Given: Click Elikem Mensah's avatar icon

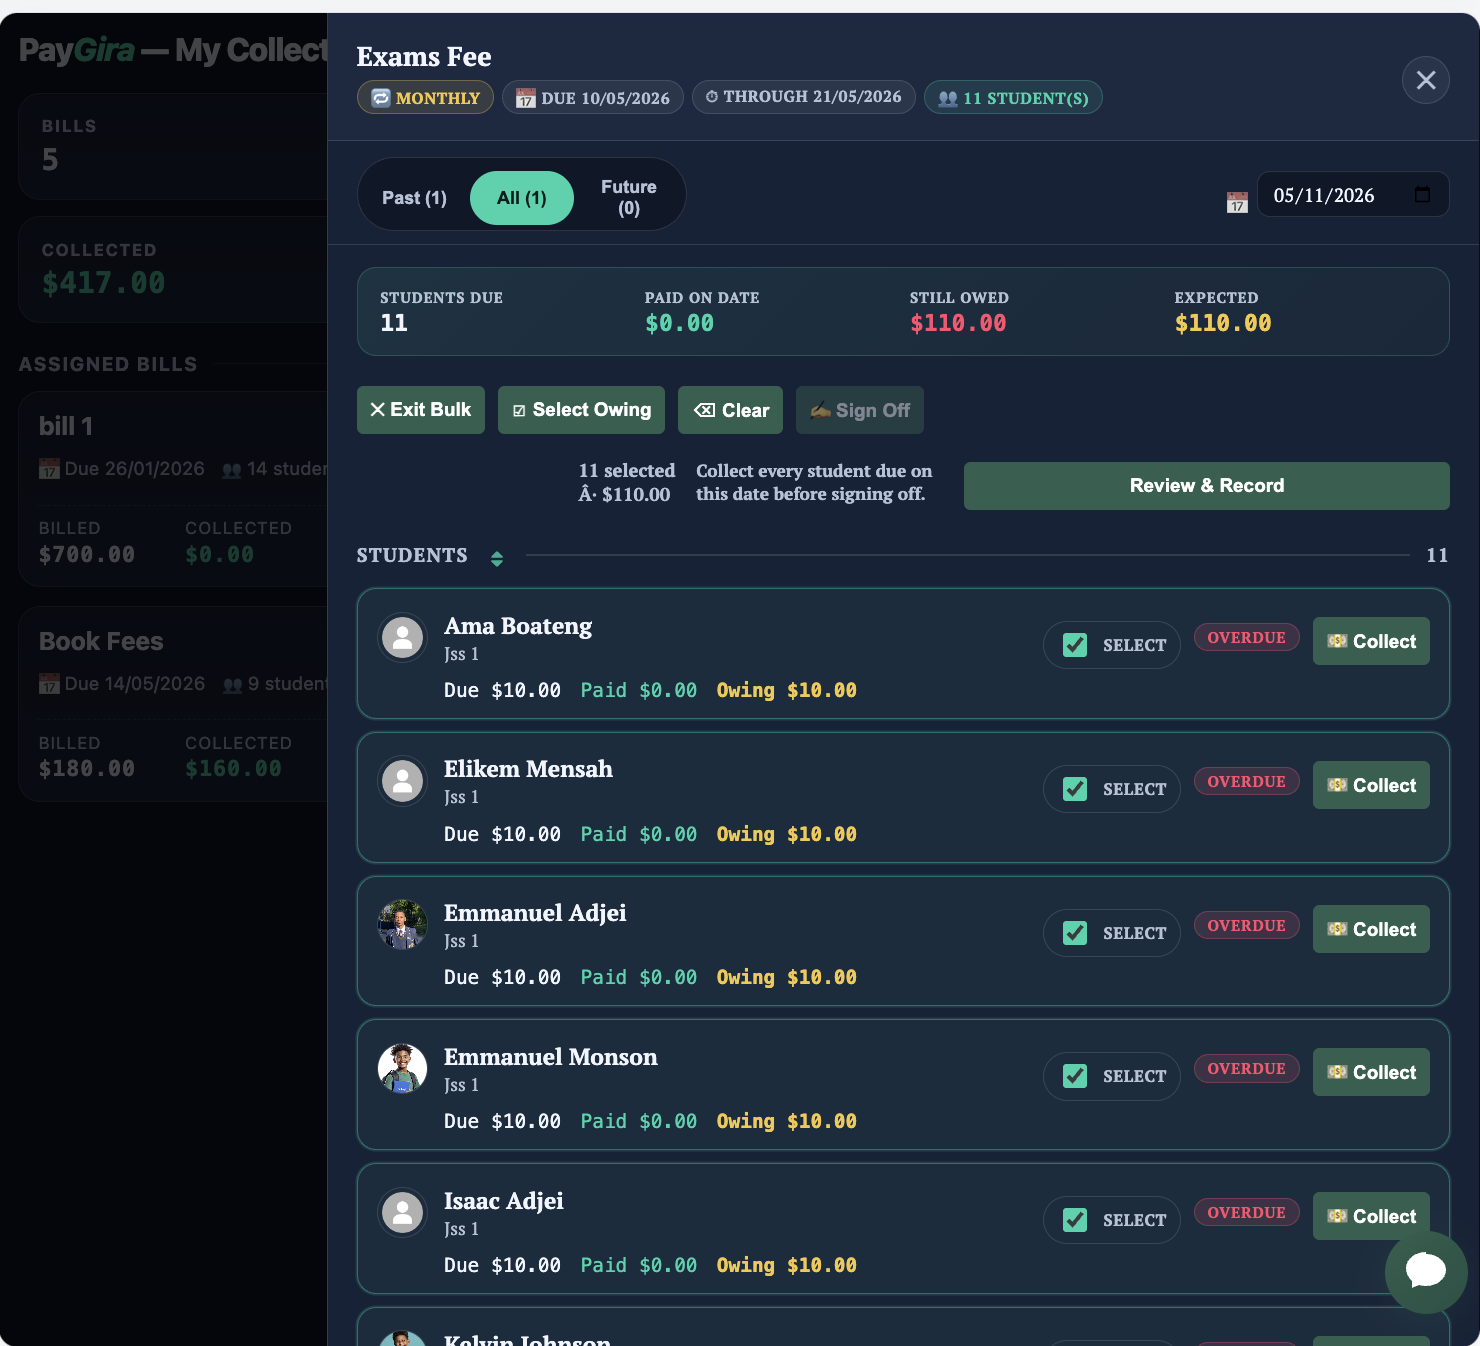Looking at the screenshot, I should point(402,781).
